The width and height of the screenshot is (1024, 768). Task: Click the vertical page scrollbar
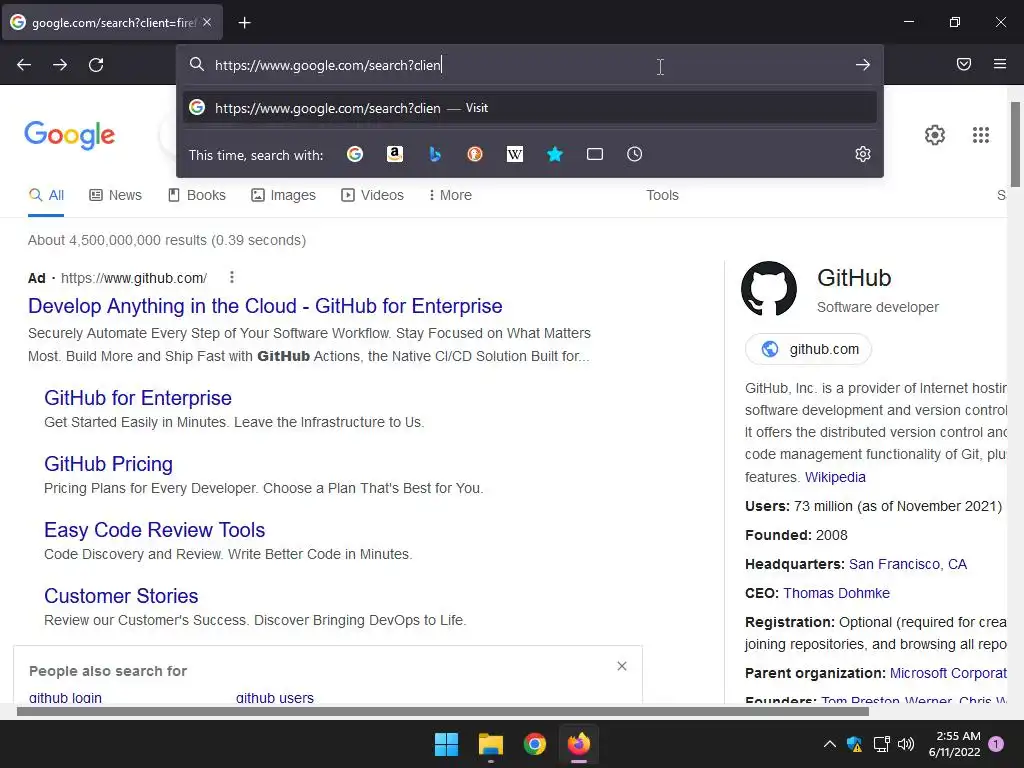[x=1015, y=144]
